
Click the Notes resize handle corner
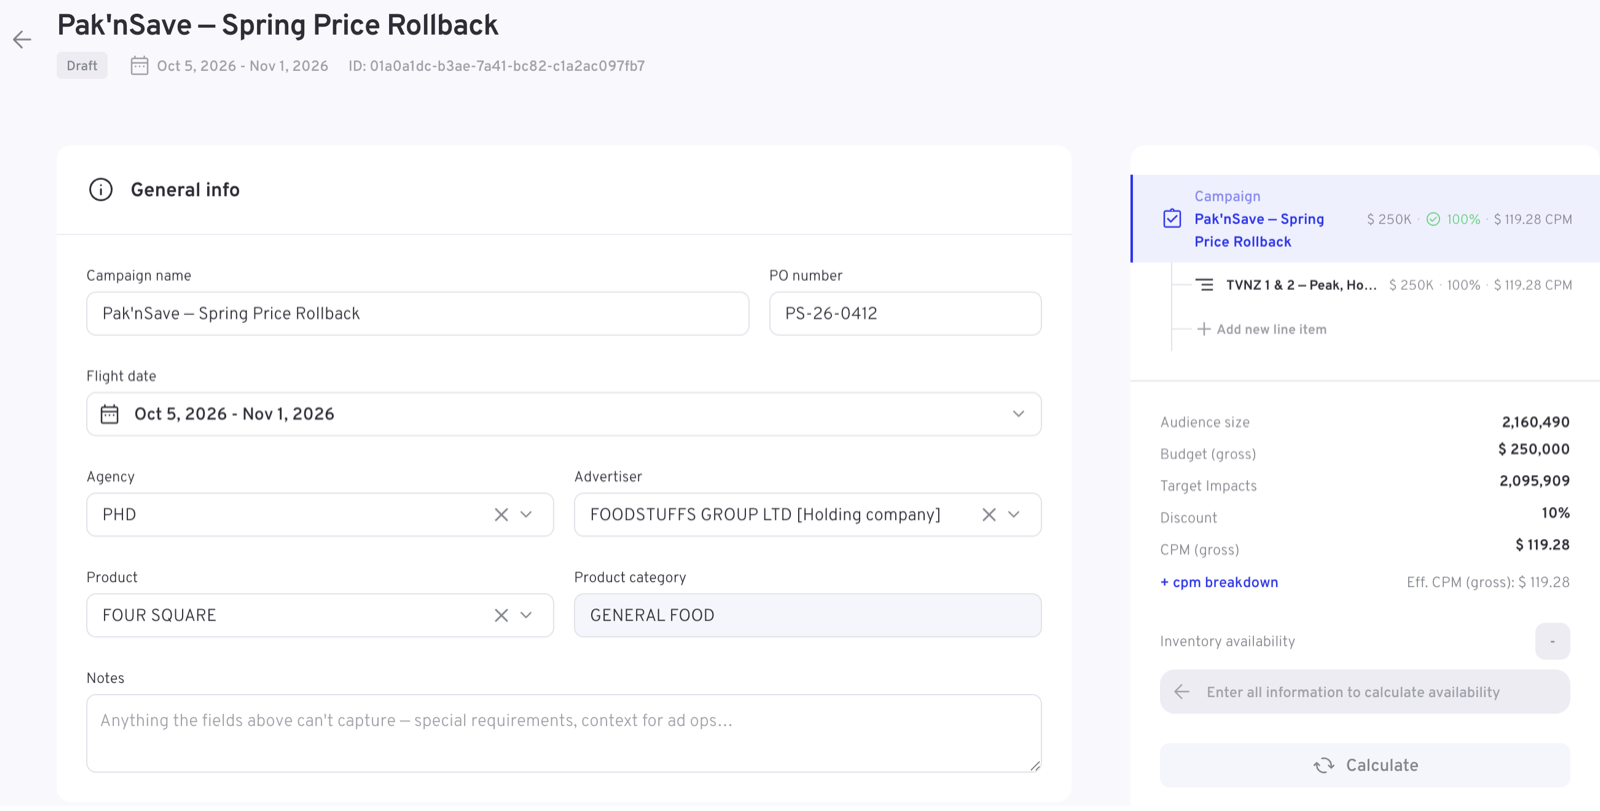[1035, 766]
